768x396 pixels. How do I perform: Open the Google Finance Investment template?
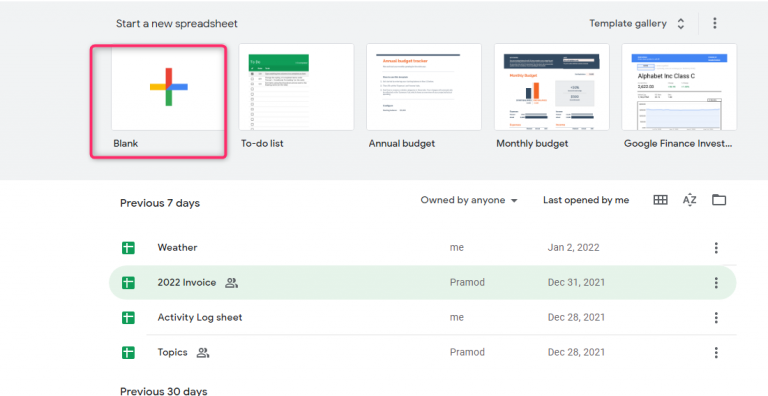click(x=679, y=87)
